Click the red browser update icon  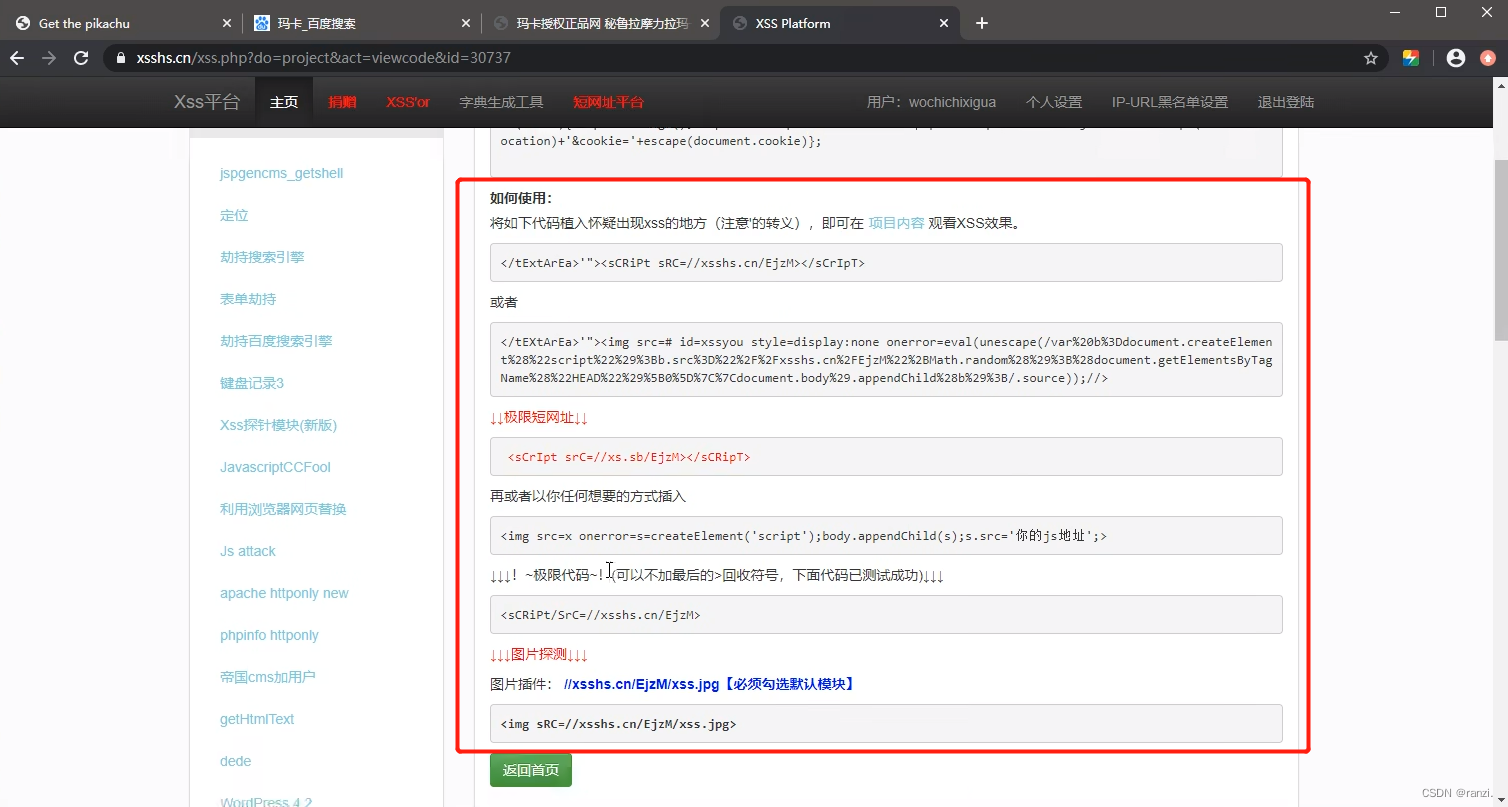pyautogui.click(x=1488, y=58)
